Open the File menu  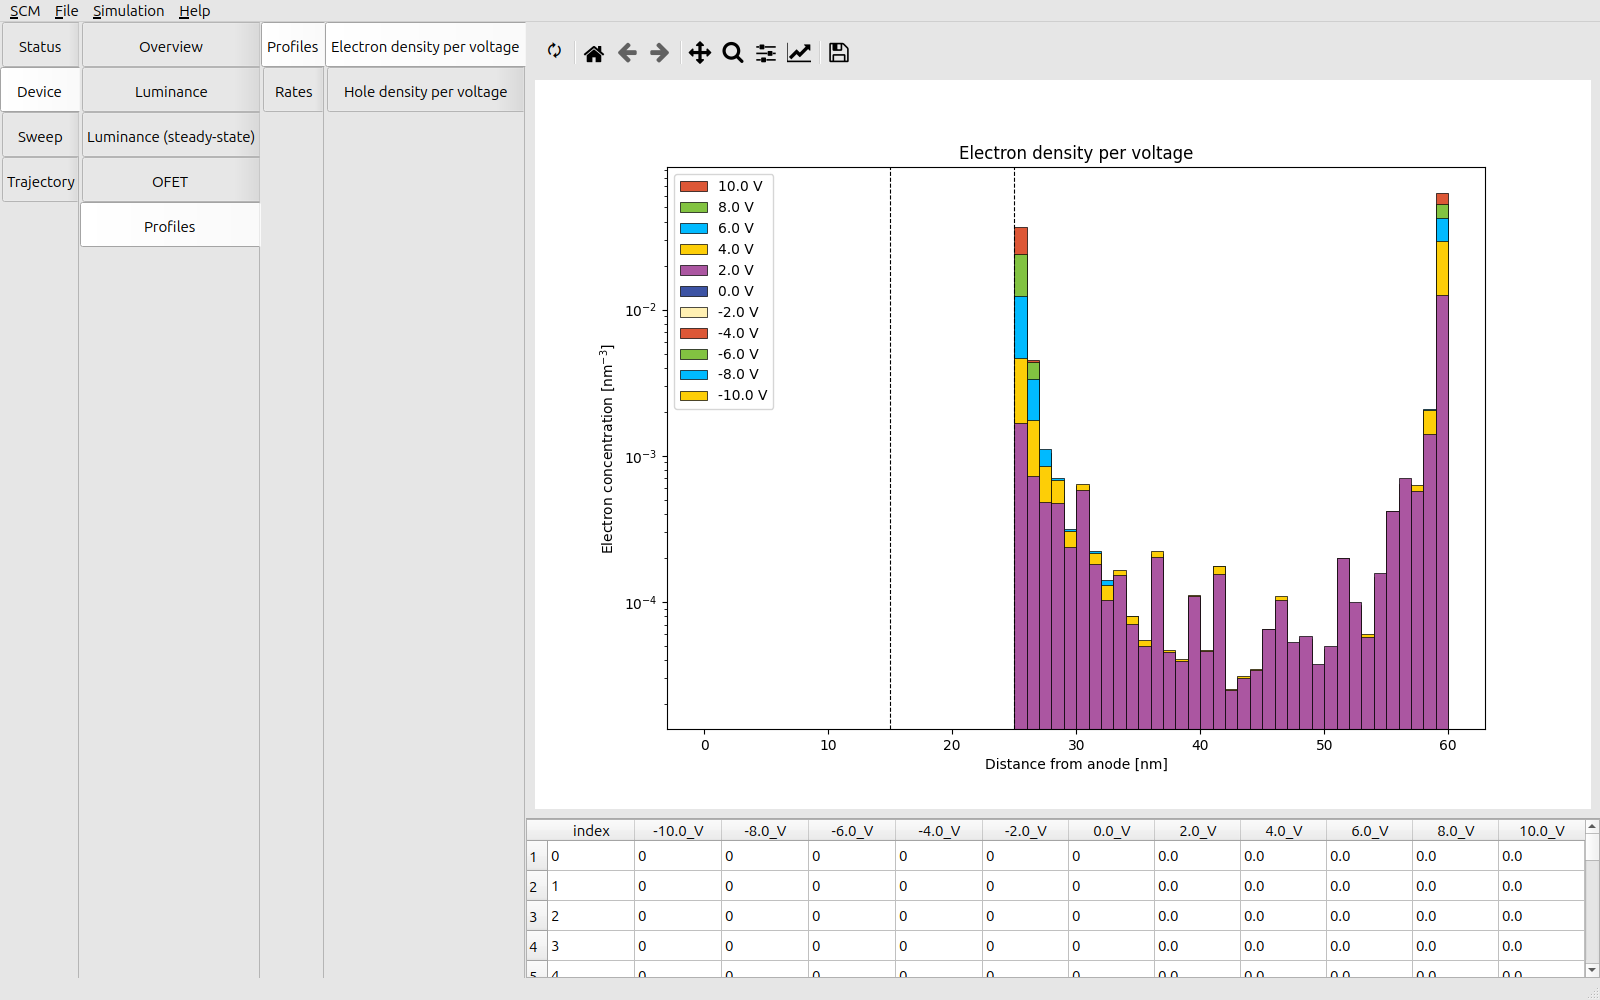66,11
